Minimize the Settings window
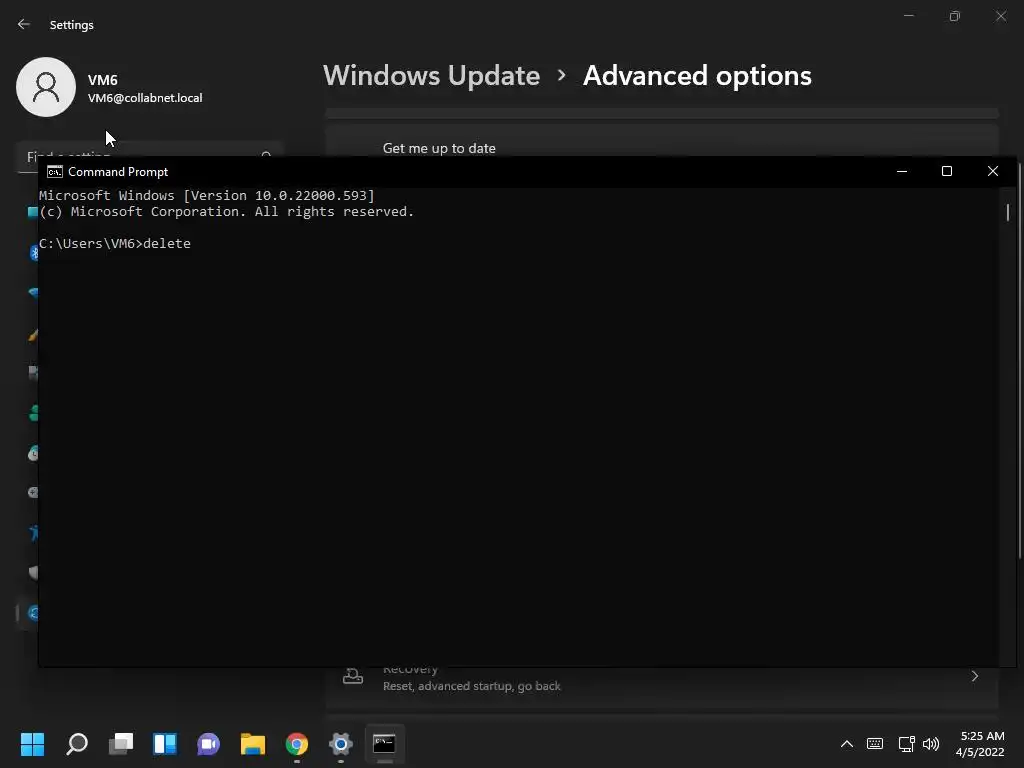Viewport: 1024px width, 768px height. point(909,16)
